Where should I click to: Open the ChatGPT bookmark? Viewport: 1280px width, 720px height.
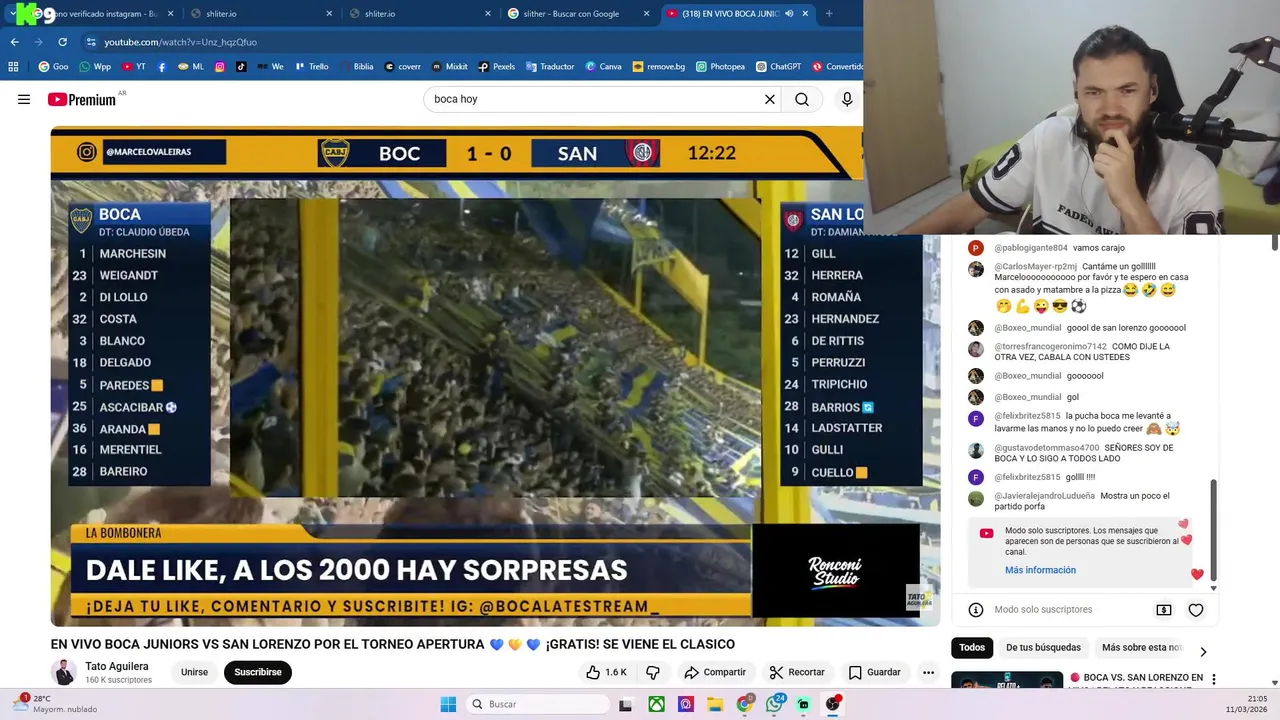(779, 67)
